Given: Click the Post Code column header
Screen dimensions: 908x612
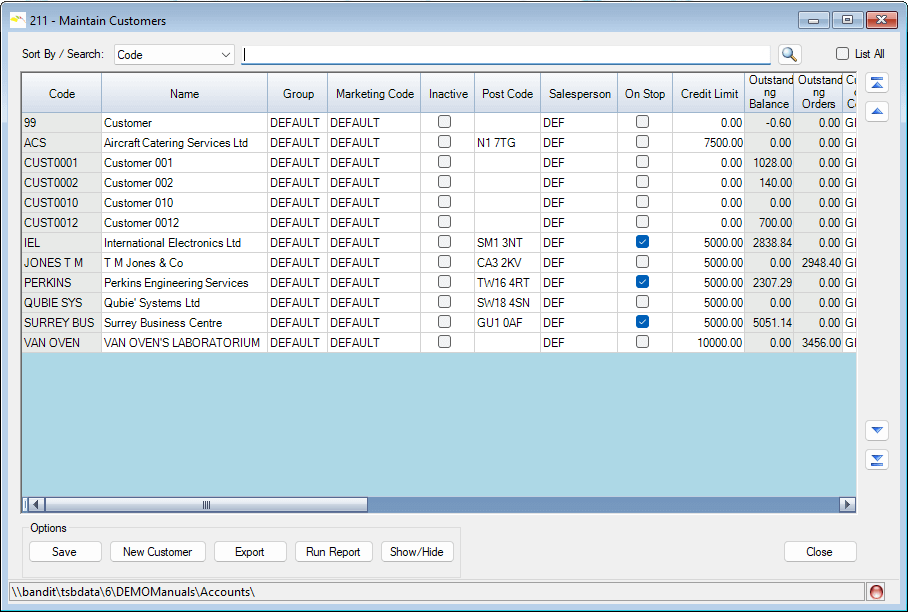Looking at the screenshot, I should 507,94.
